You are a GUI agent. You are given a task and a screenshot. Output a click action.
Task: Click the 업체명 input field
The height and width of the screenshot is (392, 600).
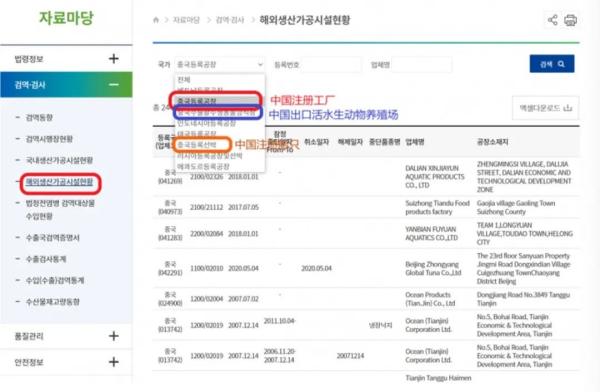click(422, 65)
